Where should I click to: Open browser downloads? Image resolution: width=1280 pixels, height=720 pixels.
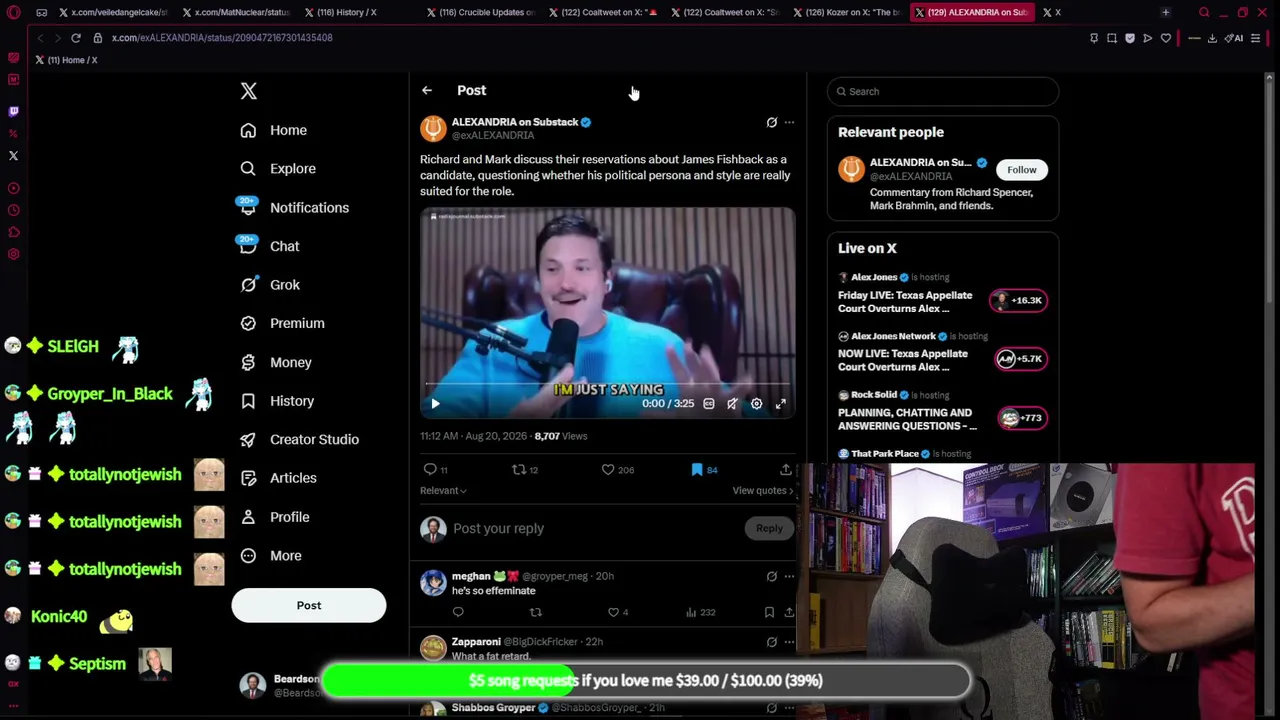point(1212,38)
